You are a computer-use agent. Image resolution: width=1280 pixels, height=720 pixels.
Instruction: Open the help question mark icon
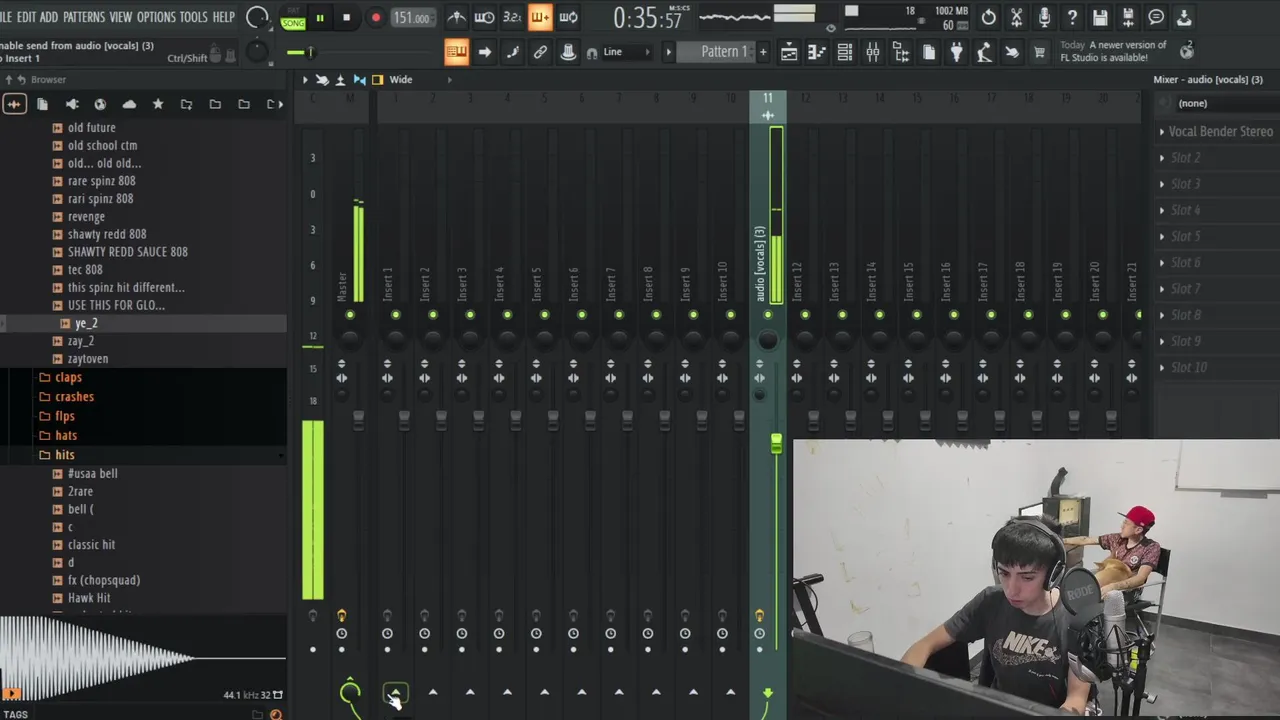pos(1072,17)
